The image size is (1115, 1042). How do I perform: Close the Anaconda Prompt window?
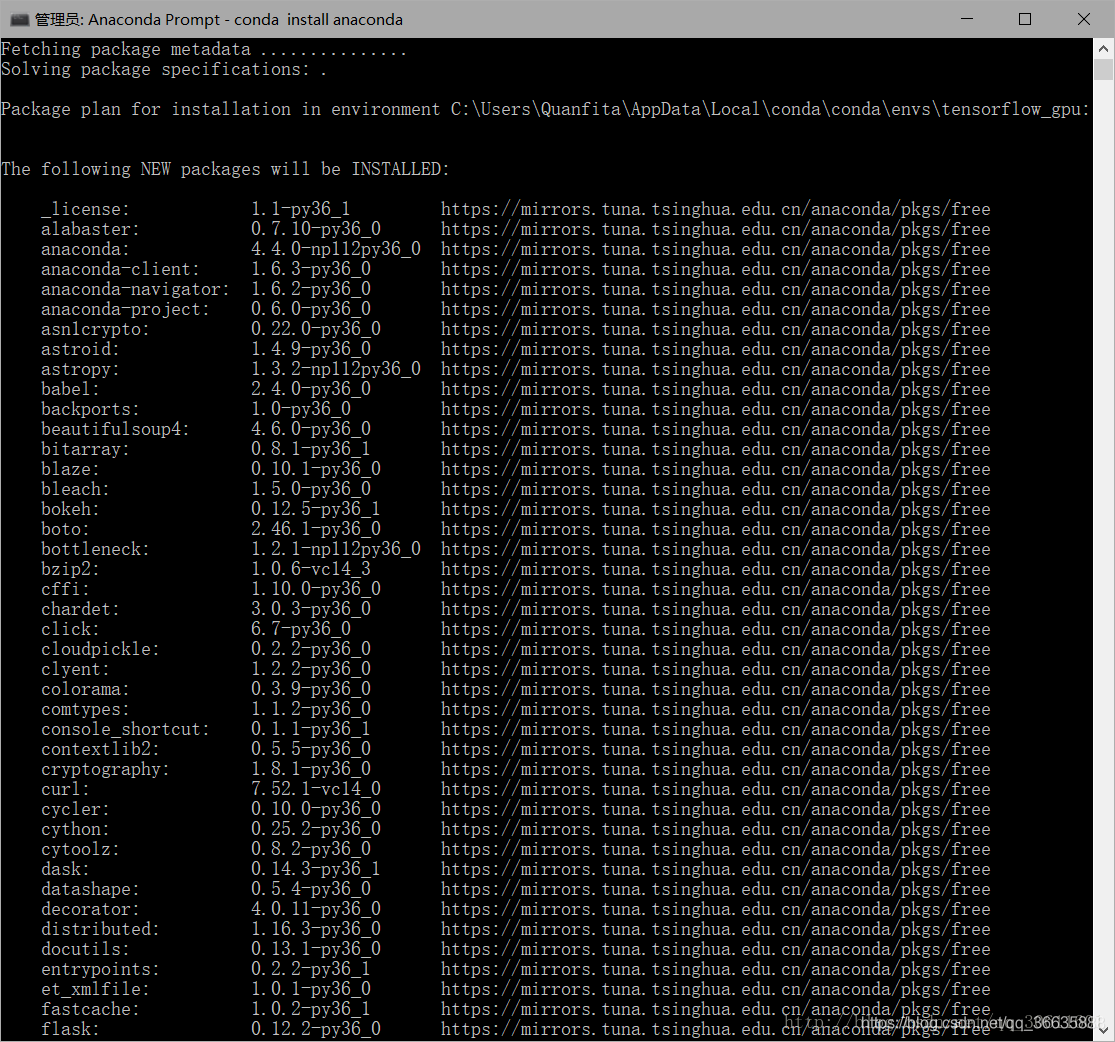tap(1084, 19)
